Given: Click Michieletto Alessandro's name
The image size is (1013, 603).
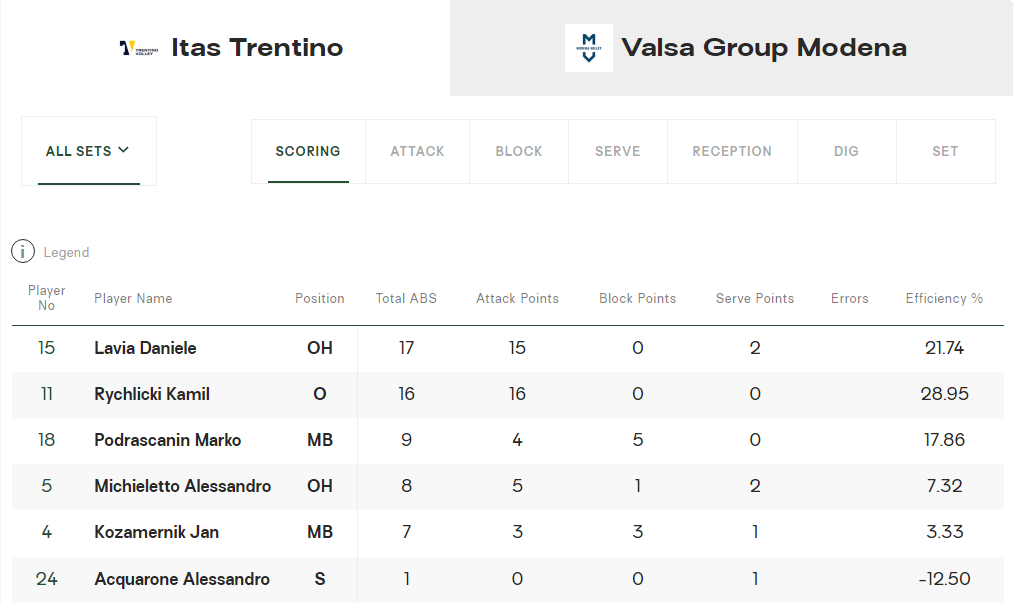Looking at the screenshot, I should tap(182, 486).
